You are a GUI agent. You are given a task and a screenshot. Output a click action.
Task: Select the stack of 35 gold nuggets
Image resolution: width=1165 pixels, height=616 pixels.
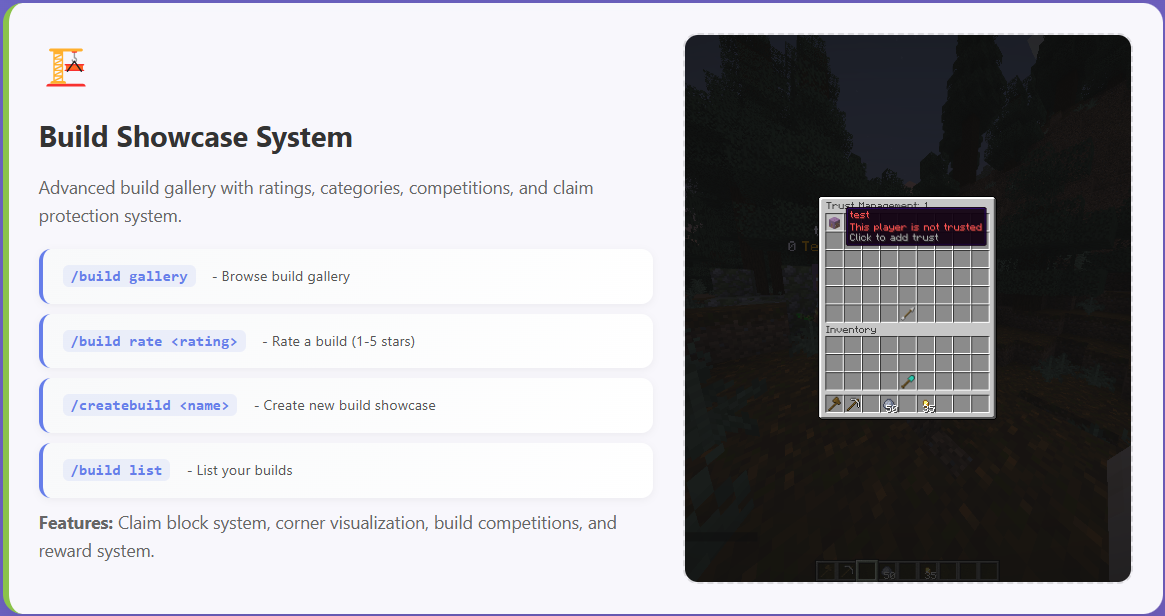(x=928, y=404)
